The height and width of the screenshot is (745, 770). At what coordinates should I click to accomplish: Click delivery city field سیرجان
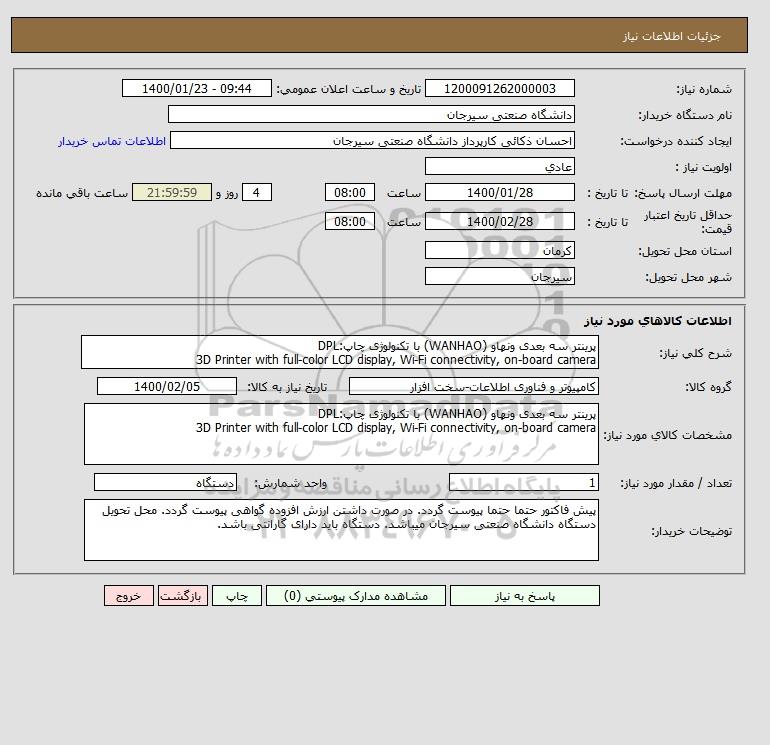coord(500,276)
